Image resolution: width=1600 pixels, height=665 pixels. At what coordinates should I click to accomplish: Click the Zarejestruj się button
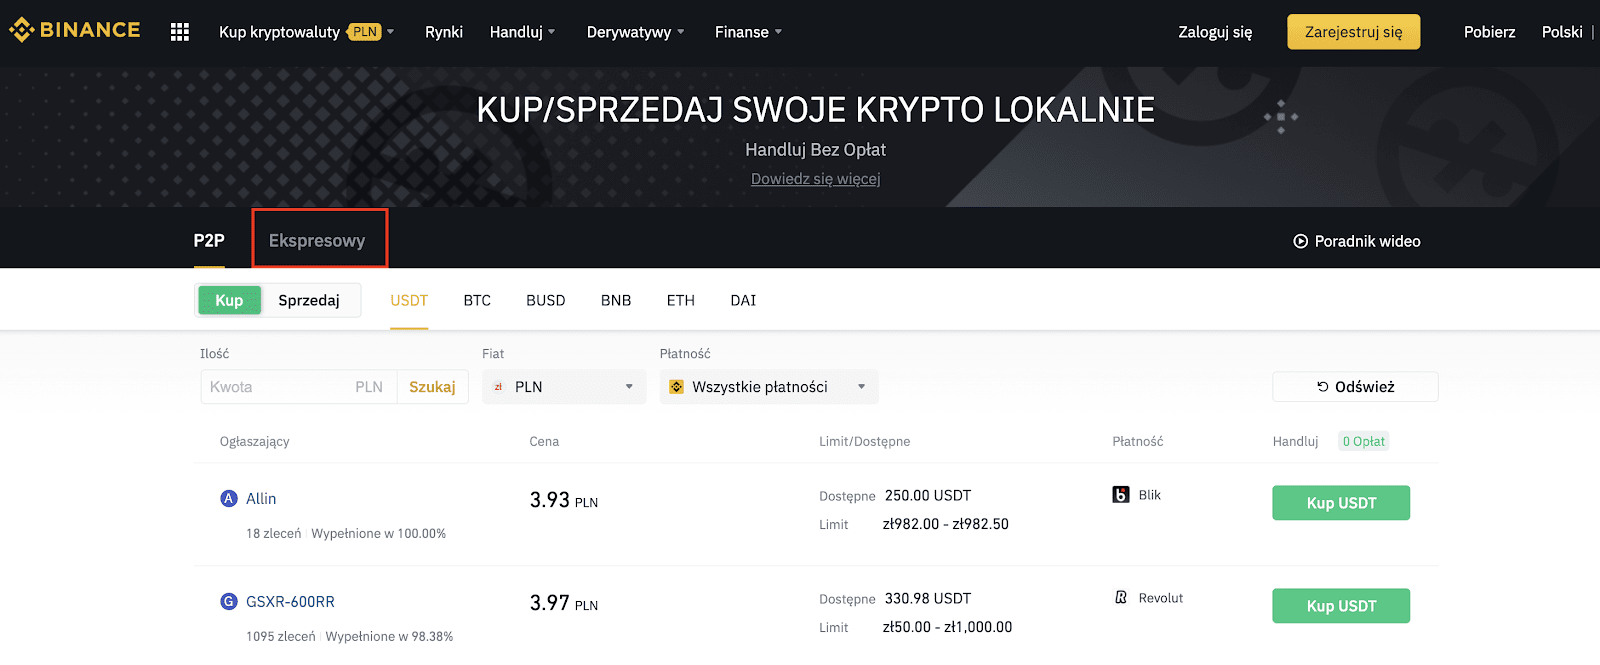coord(1353,32)
